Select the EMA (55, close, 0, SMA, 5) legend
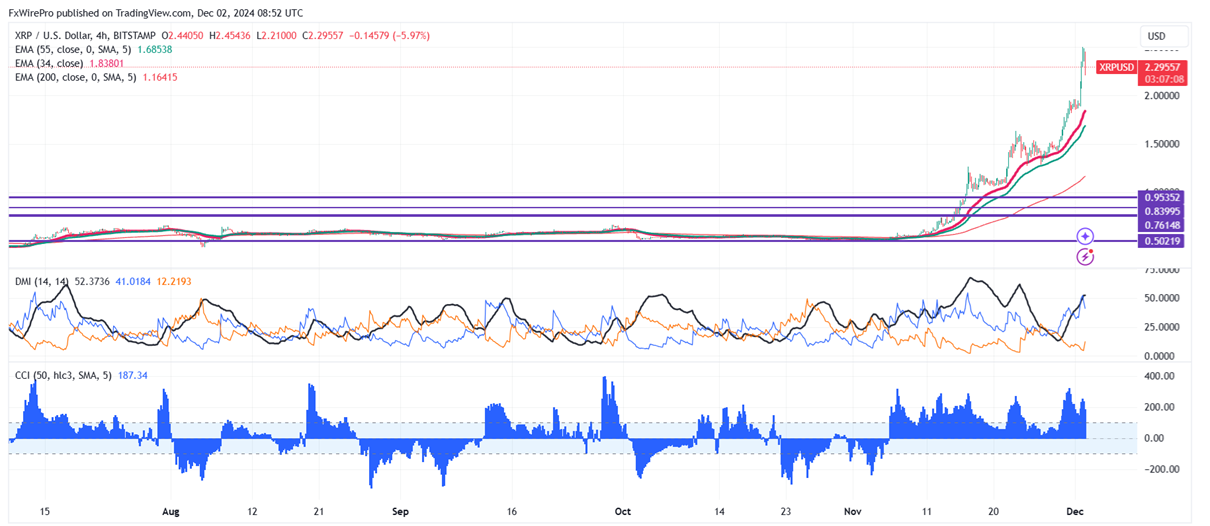This screenshot has height=526, width=1210. (x=72, y=48)
